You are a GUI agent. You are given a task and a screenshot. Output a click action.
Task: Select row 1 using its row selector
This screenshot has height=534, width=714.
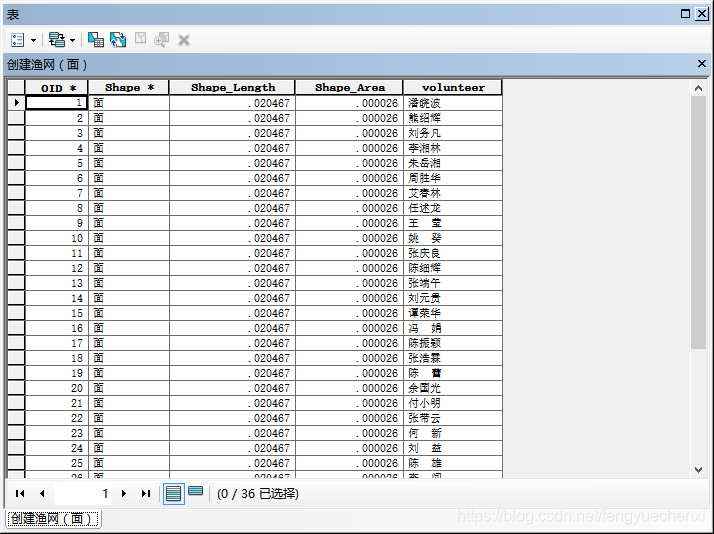(x=16, y=103)
